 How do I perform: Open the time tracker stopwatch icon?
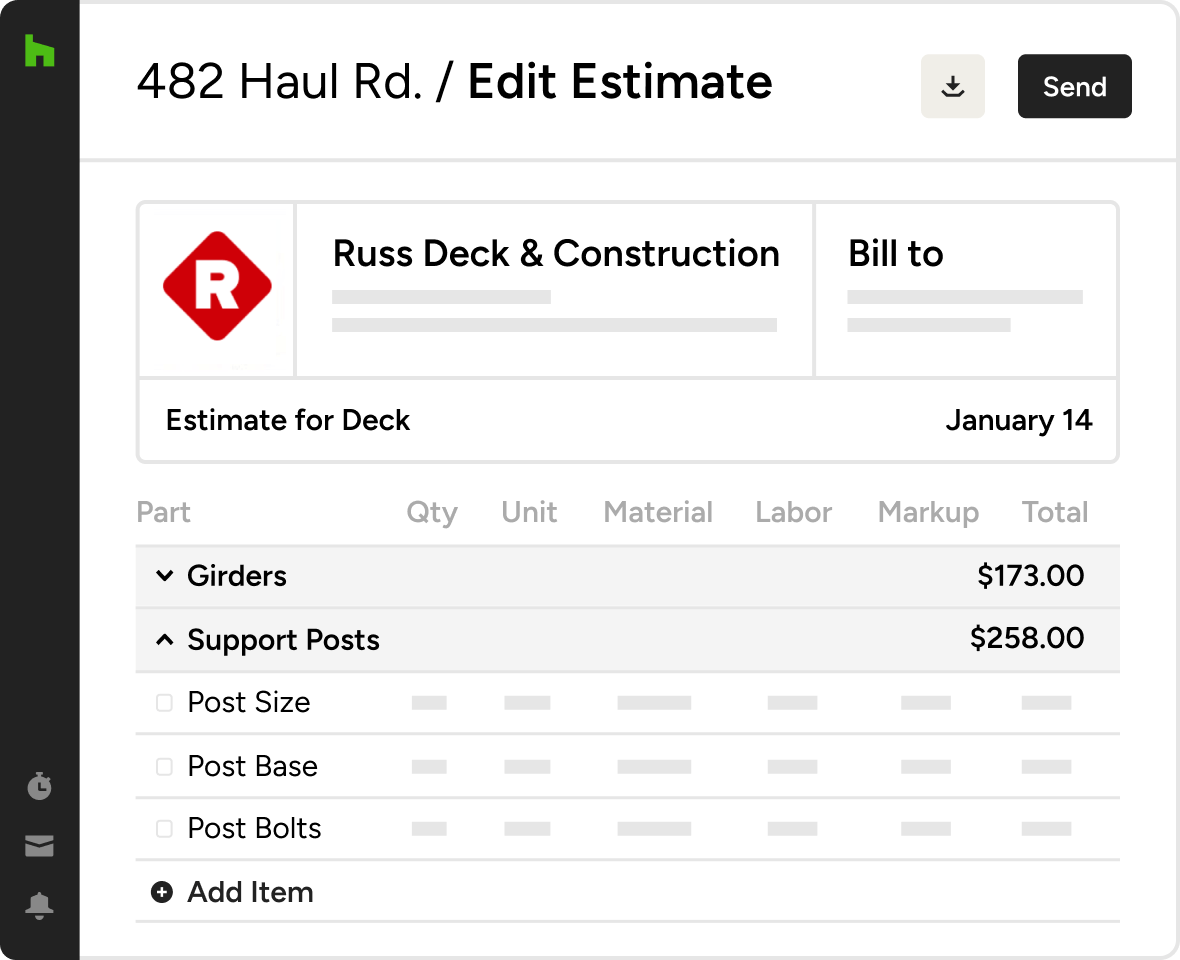click(x=38, y=786)
